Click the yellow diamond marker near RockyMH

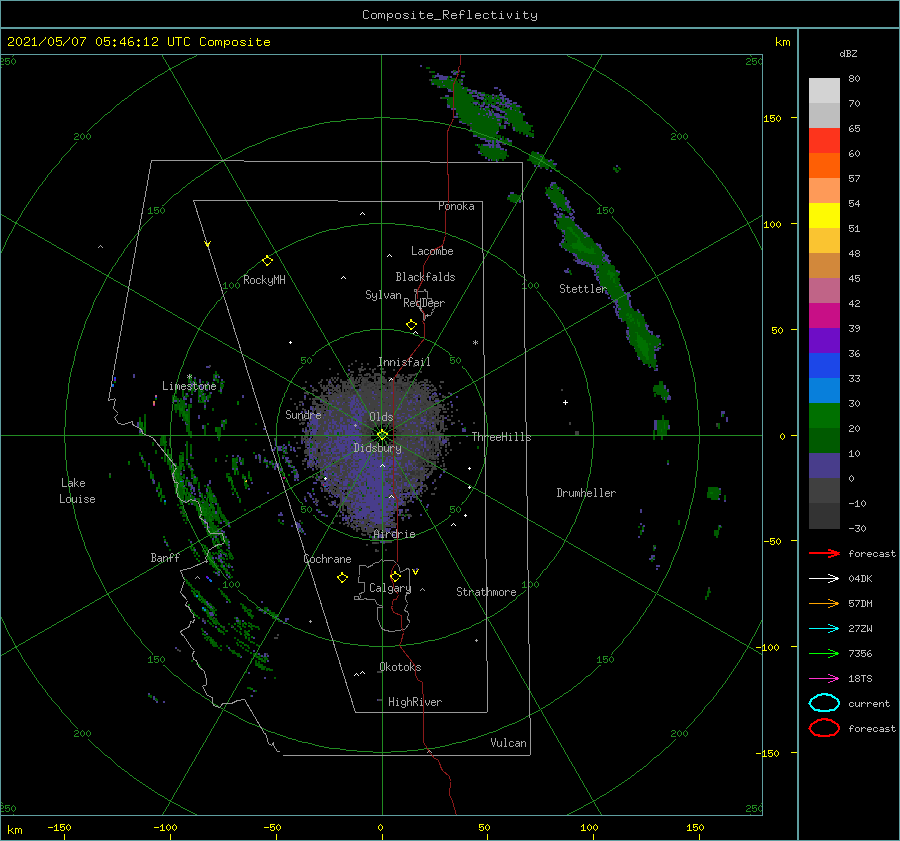(267, 261)
